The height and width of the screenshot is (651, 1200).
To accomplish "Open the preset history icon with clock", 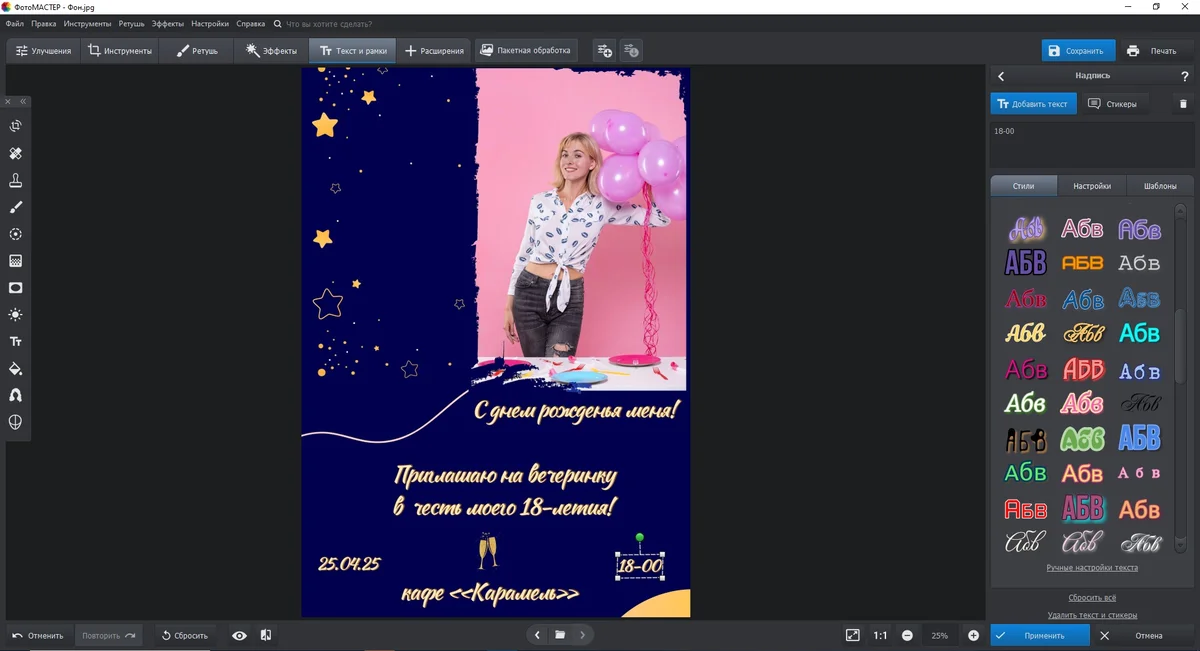I will click(x=631, y=50).
